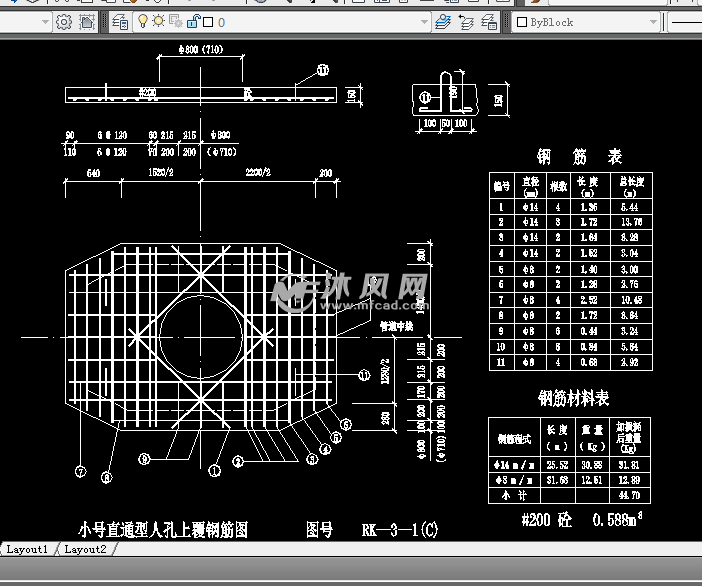Click the 44.70 subtotal cell
Viewport: 702px width, 587px height.
[x=629, y=496]
